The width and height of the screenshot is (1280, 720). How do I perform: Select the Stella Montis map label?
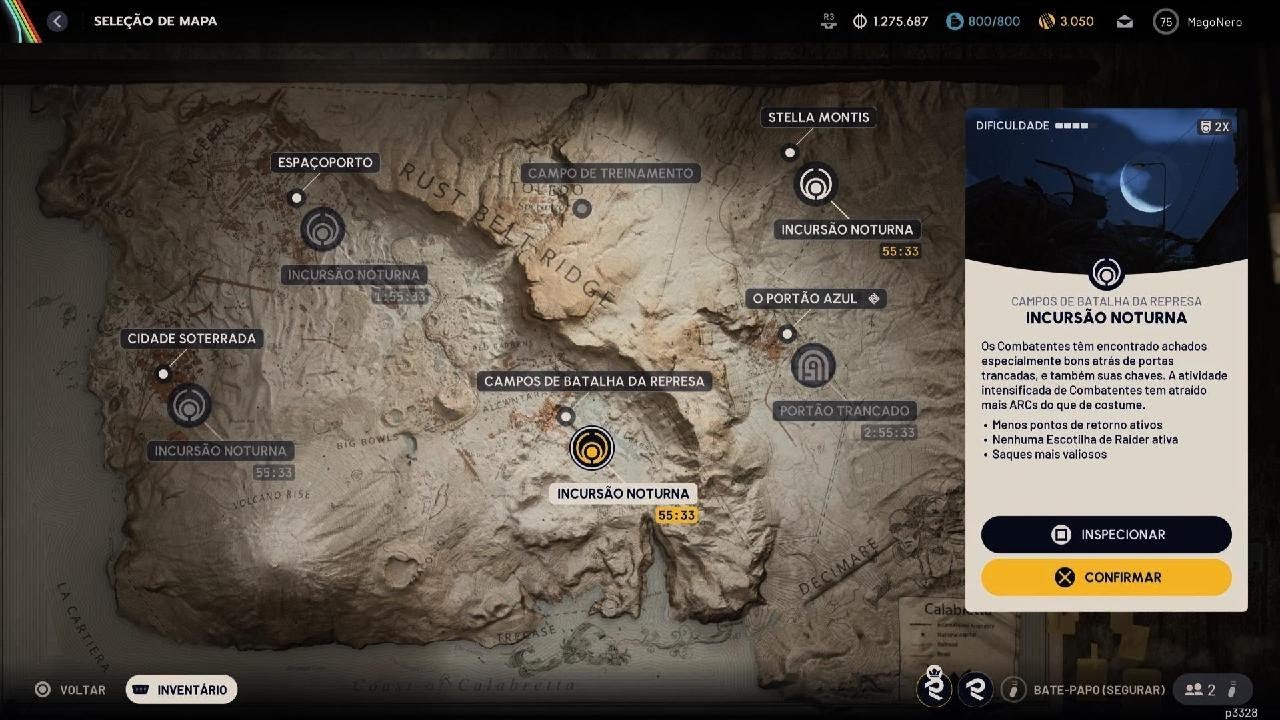pyautogui.click(x=819, y=117)
